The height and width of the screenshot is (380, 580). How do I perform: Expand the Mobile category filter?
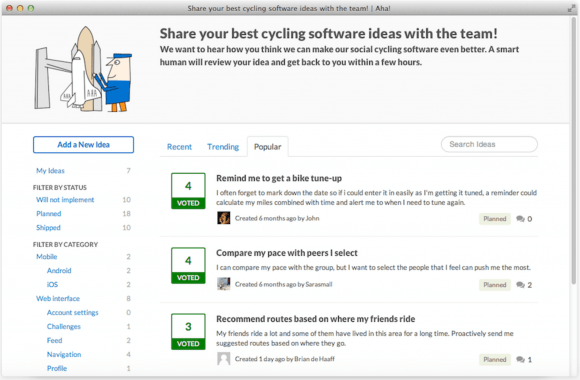tap(47, 257)
